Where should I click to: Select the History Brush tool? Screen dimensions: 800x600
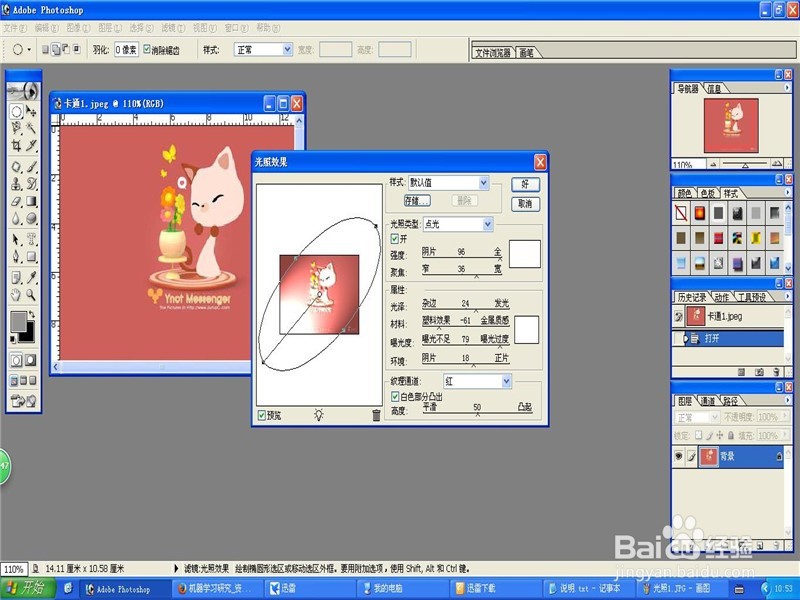[31, 184]
